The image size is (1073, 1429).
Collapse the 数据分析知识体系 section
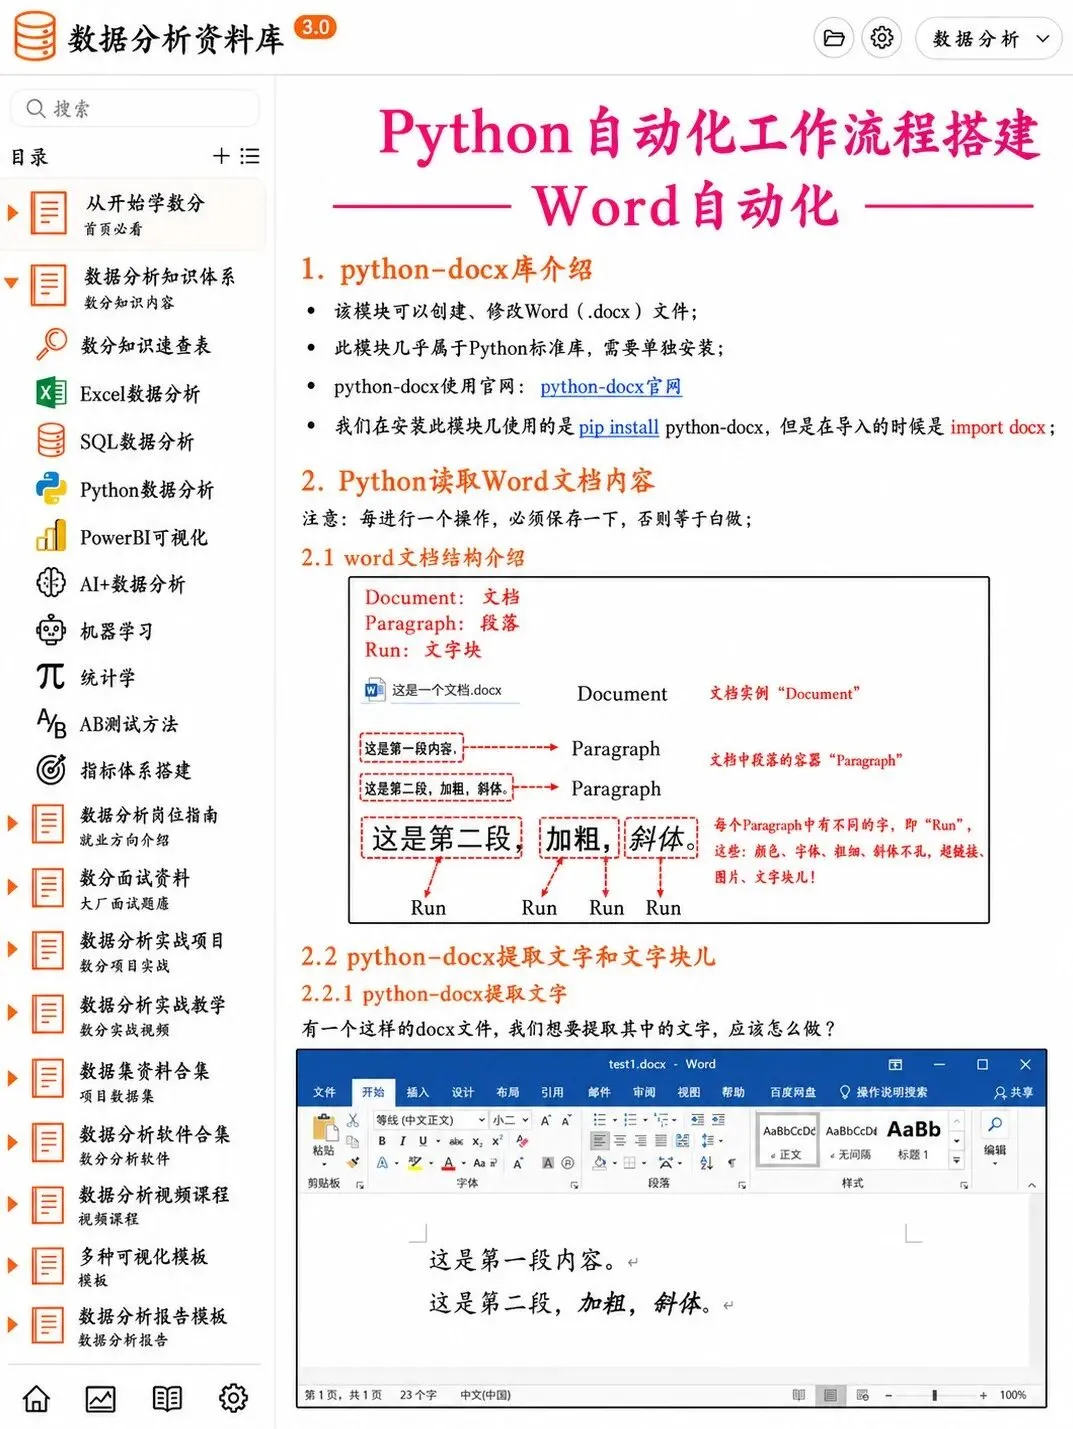click(12, 283)
